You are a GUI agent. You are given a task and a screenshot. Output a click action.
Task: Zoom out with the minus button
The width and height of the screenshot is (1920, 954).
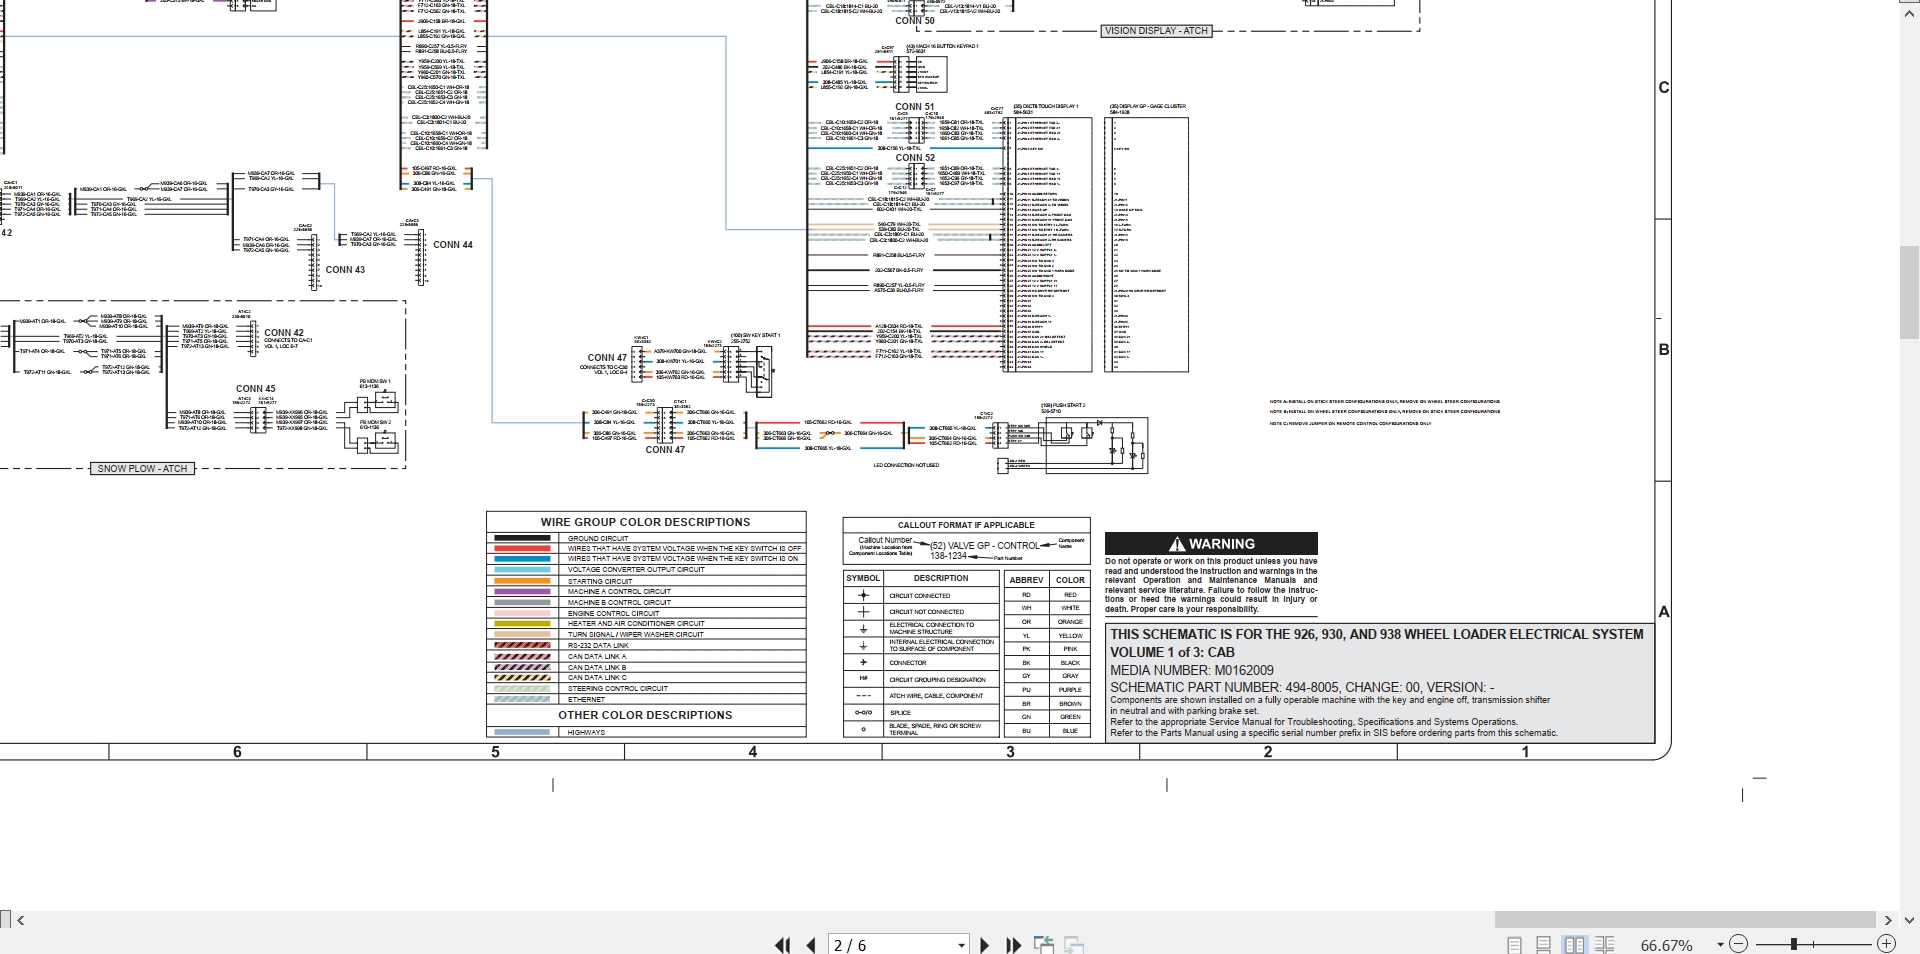click(1739, 944)
